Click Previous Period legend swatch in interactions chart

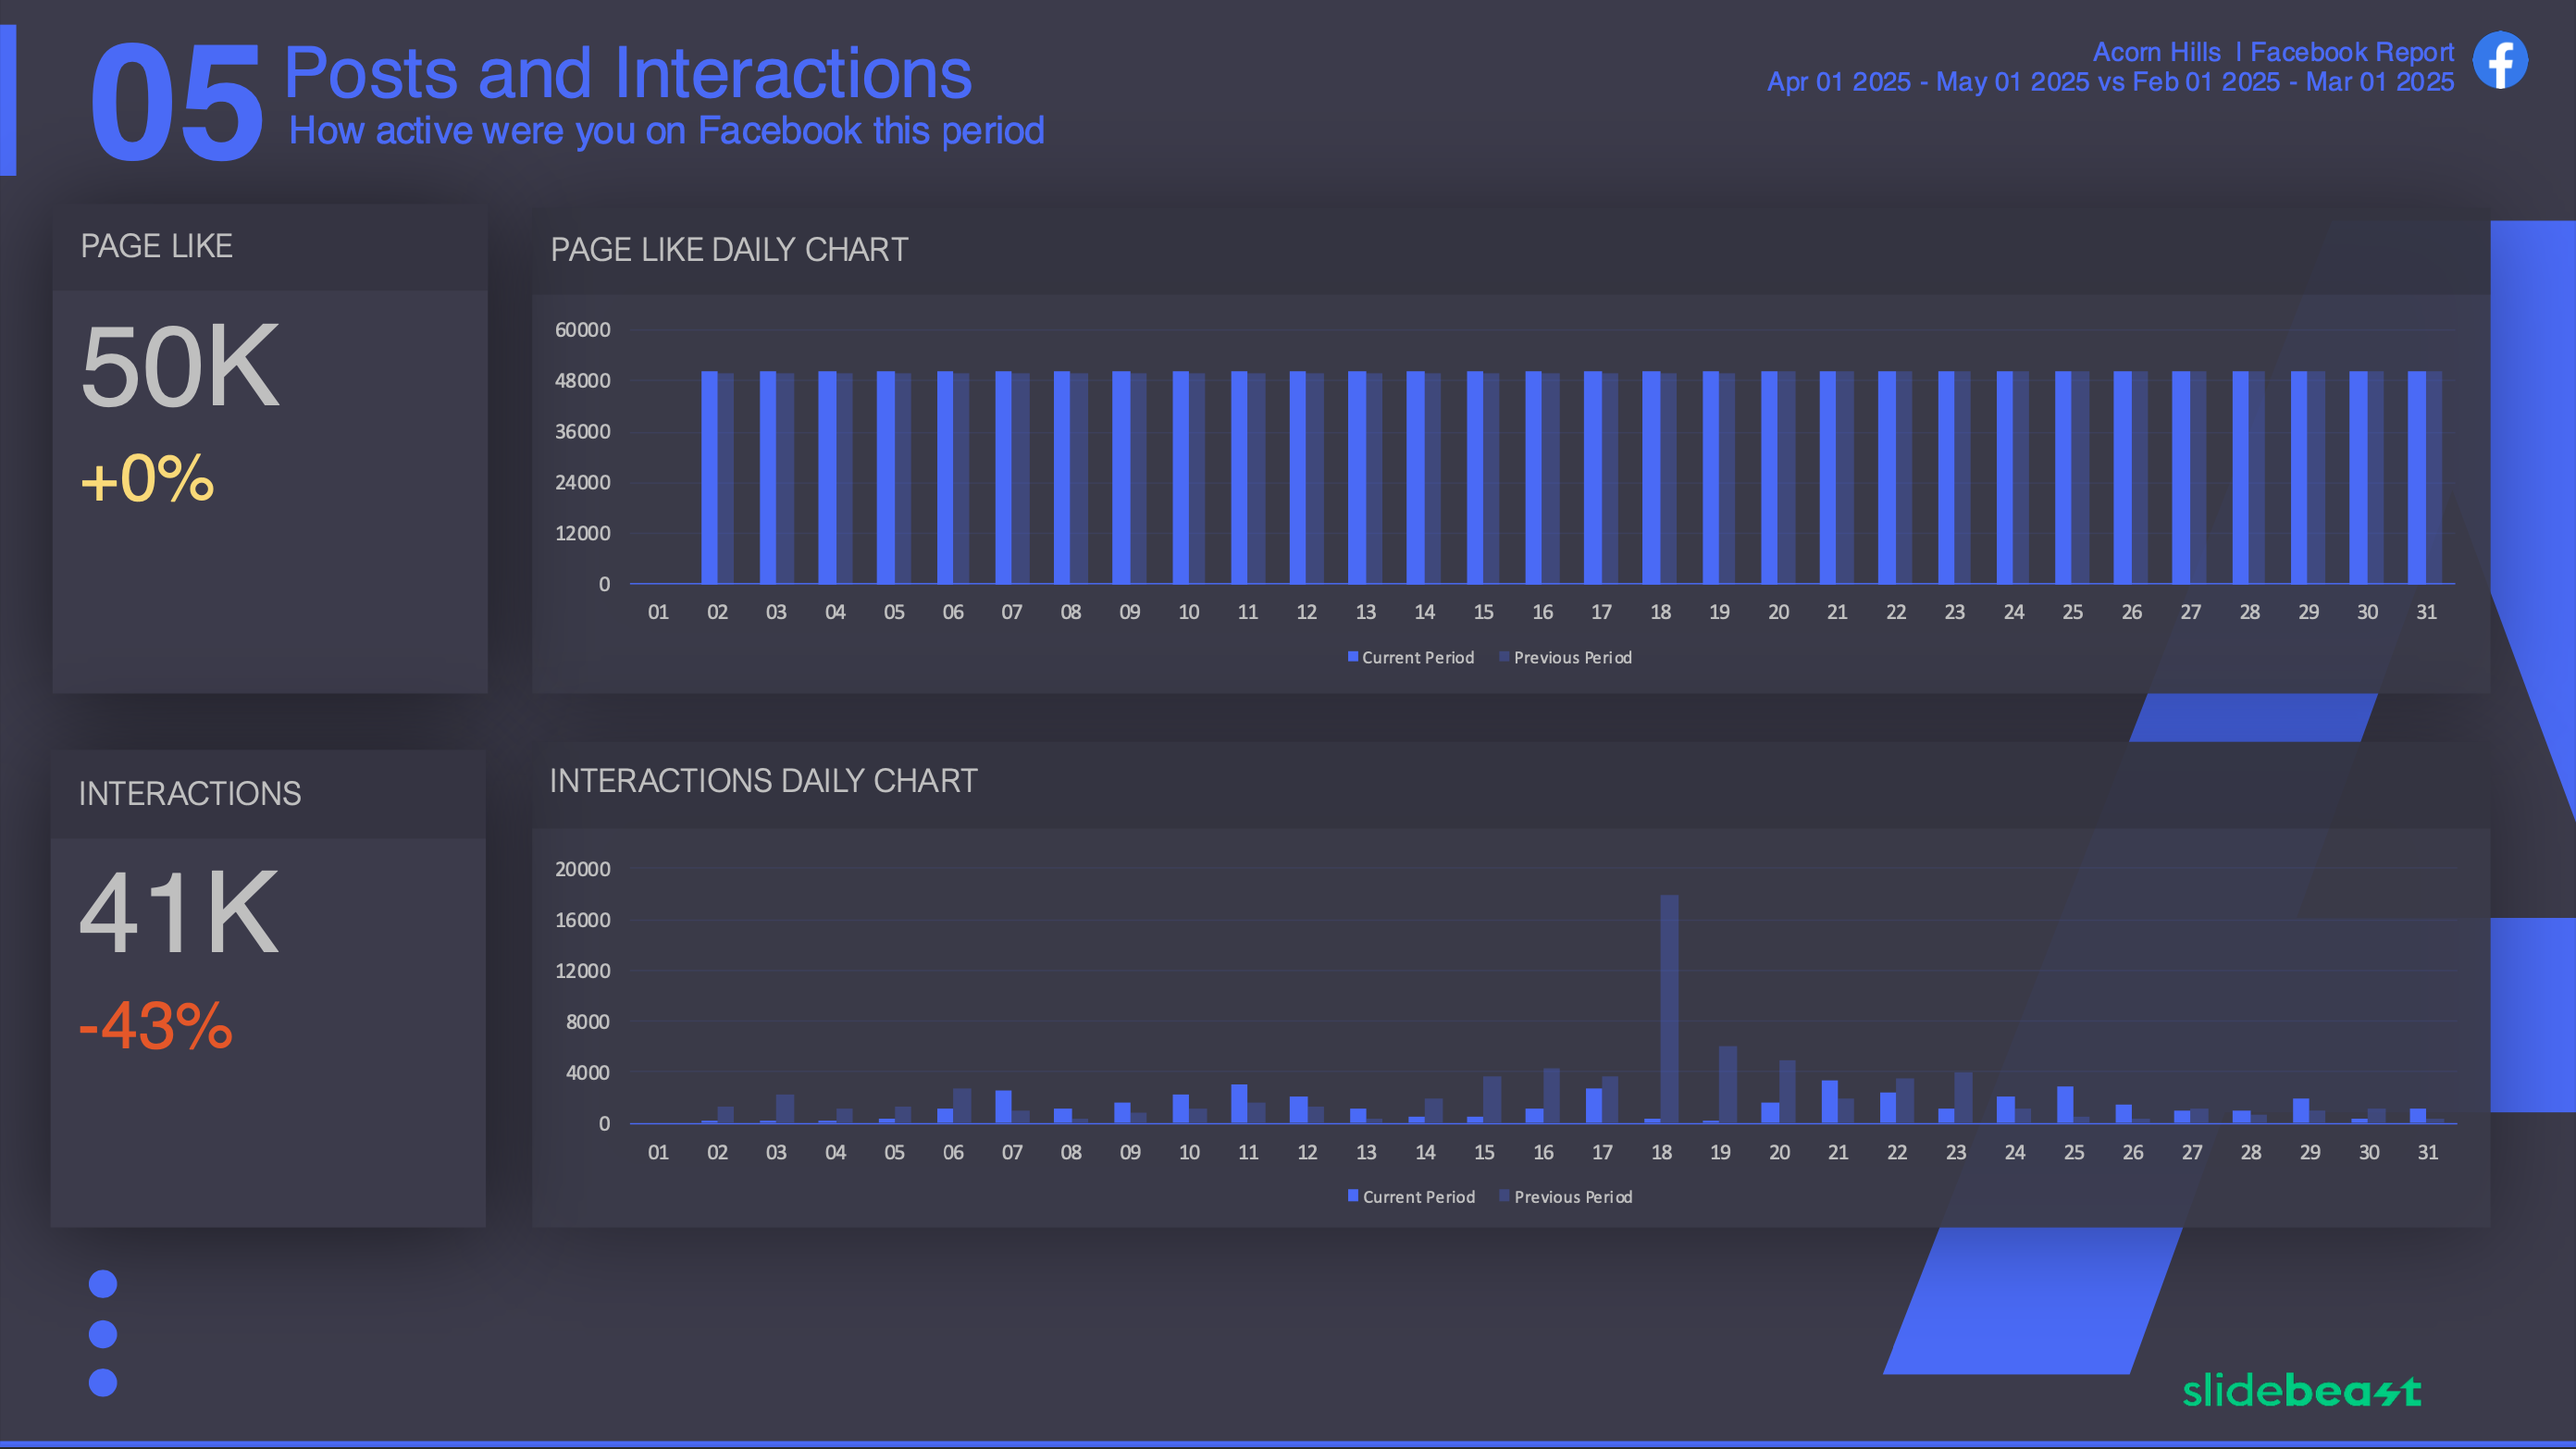coord(1504,1196)
